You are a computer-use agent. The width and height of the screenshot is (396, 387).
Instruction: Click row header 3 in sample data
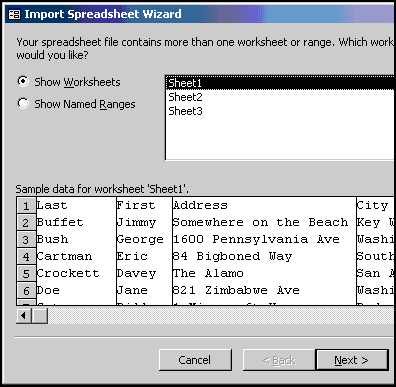click(x=26, y=240)
